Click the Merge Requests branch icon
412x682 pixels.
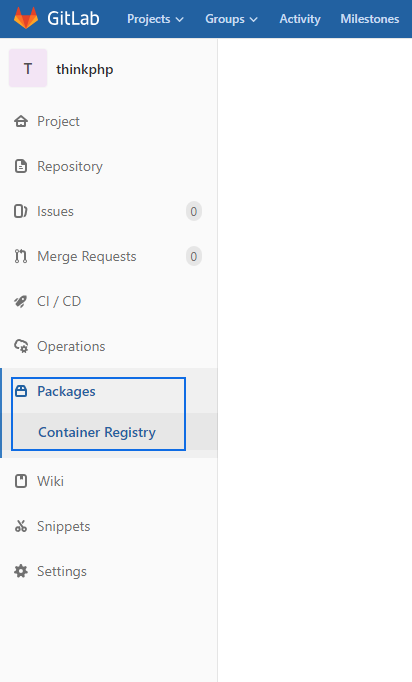[x=21, y=256]
